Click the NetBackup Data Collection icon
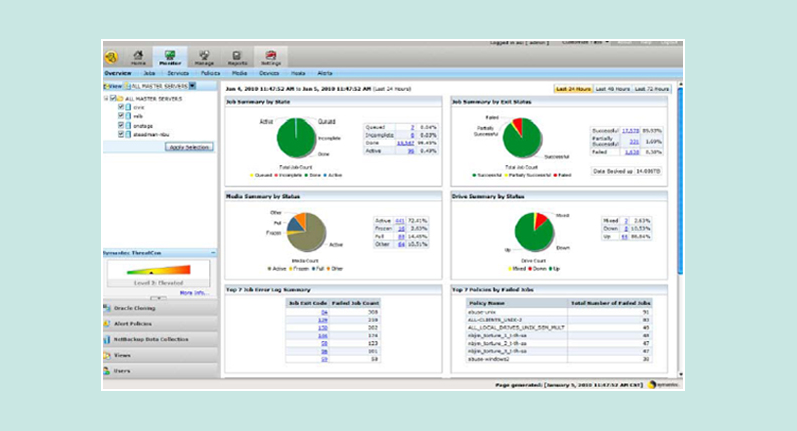Viewport: 797px width, 431px height. (x=107, y=339)
